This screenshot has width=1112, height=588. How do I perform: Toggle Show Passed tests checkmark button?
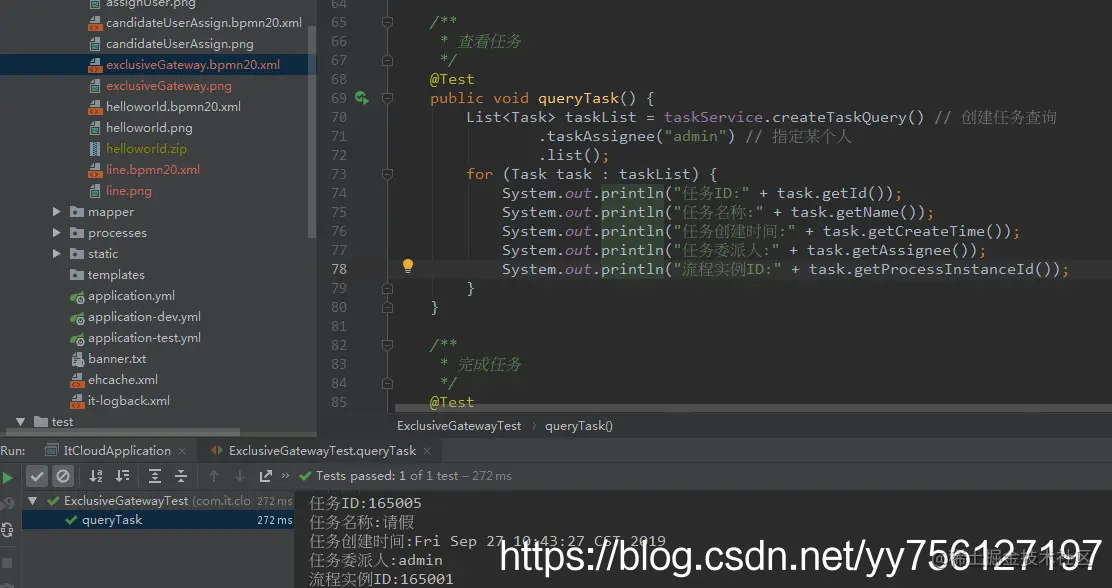(37, 476)
